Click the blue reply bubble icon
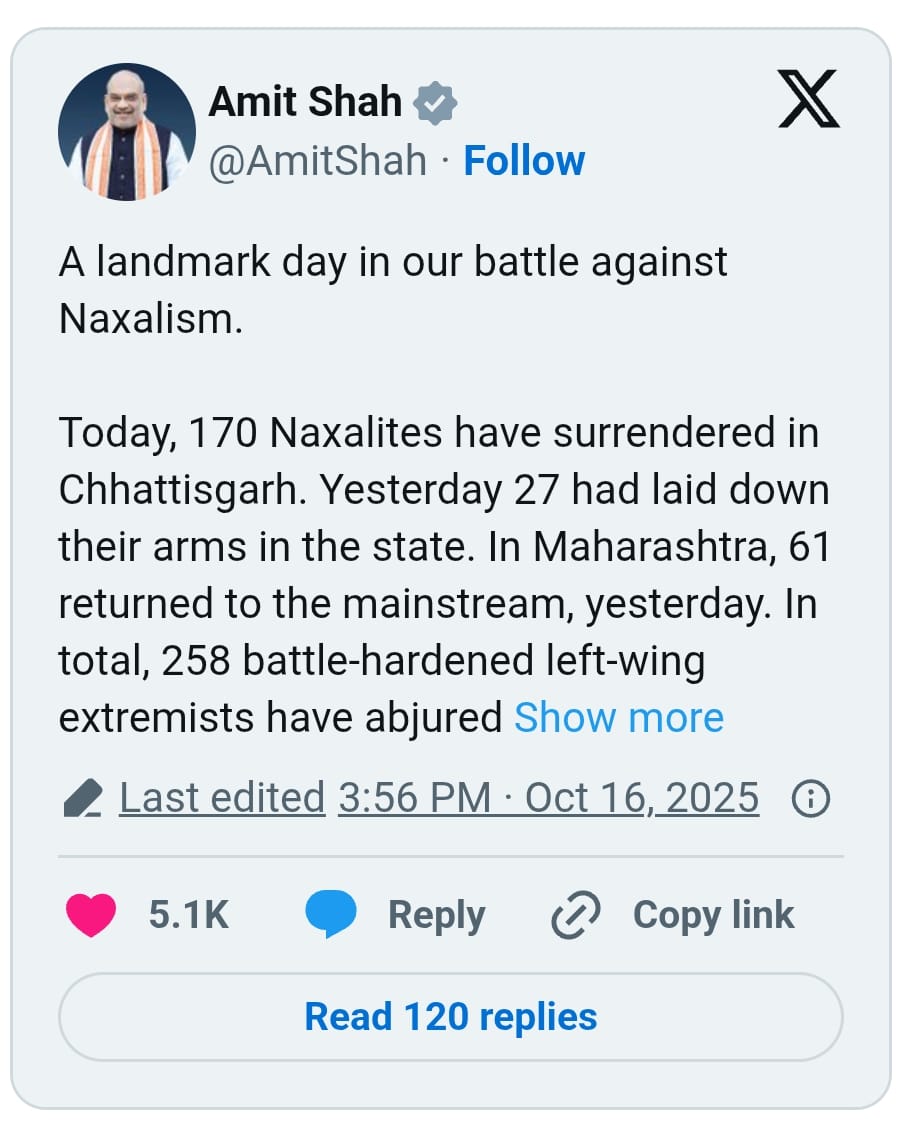Image resolution: width=901 pixels, height=1126 pixels. pos(331,915)
